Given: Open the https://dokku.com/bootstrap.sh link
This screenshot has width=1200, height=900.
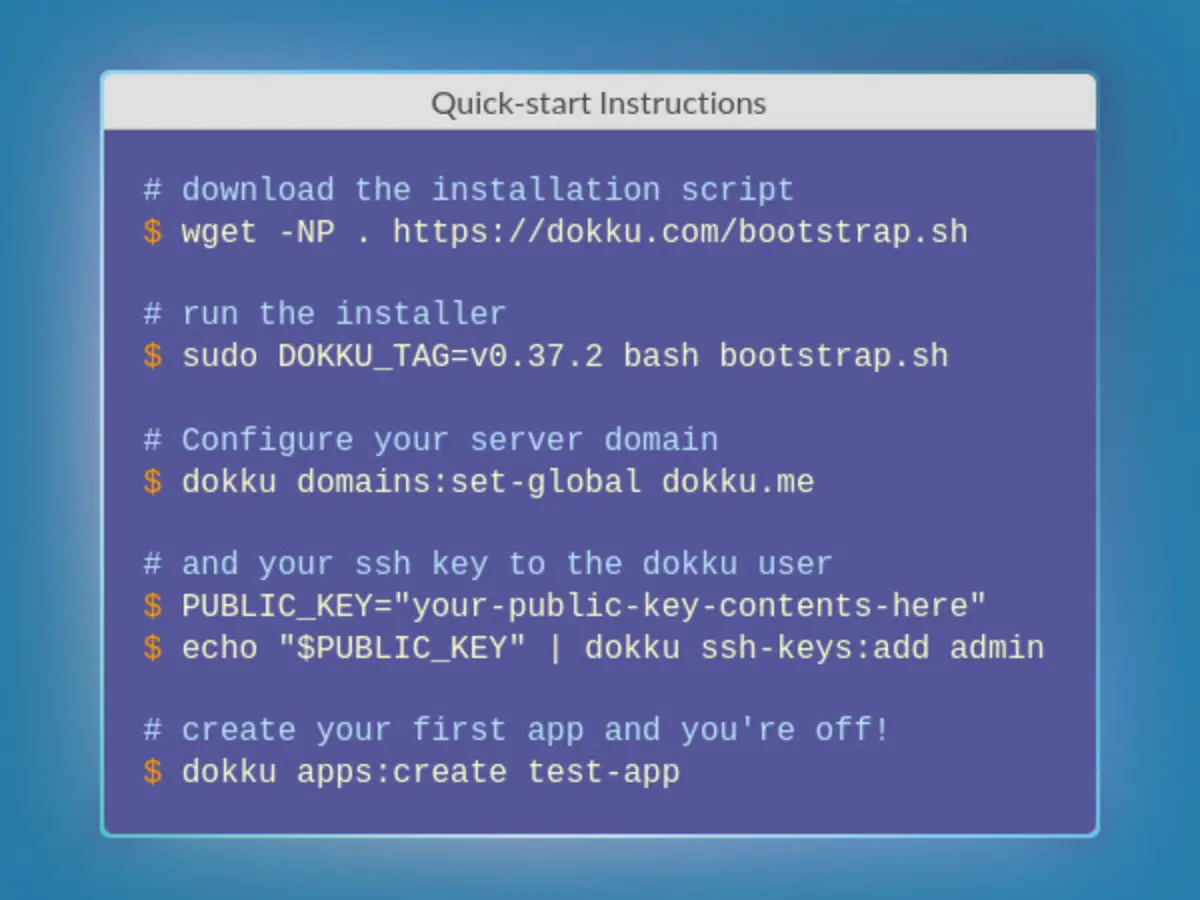Looking at the screenshot, I should [680, 231].
